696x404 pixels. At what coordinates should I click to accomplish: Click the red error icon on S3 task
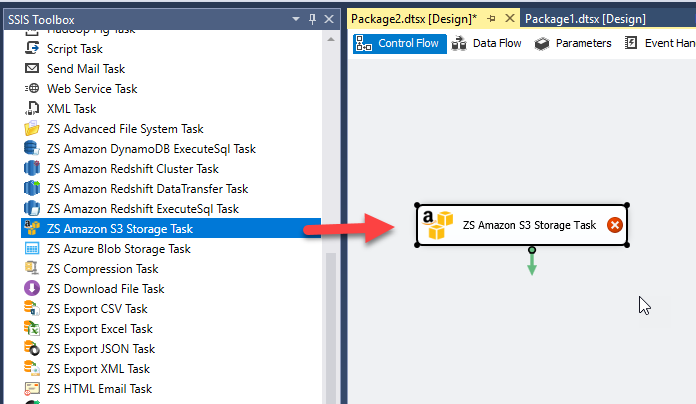(x=615, y=225)
